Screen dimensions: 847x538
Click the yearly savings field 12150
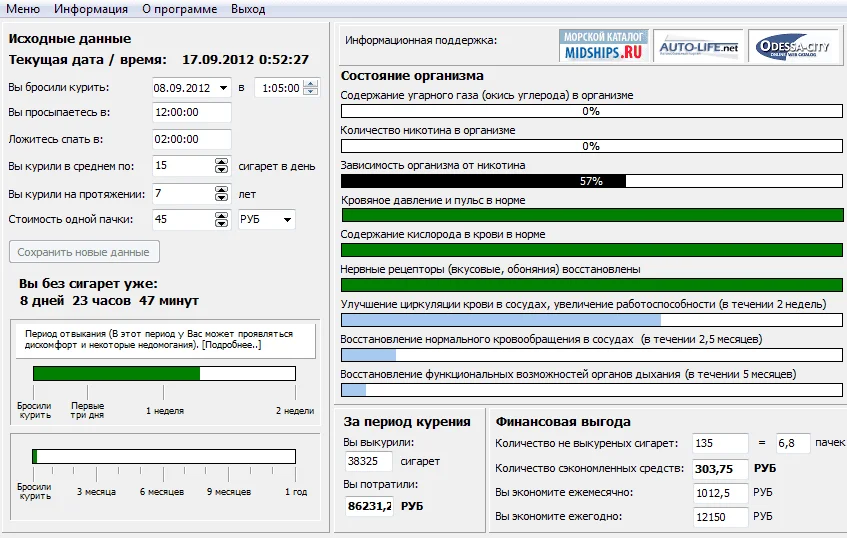[x=721, y=517]
